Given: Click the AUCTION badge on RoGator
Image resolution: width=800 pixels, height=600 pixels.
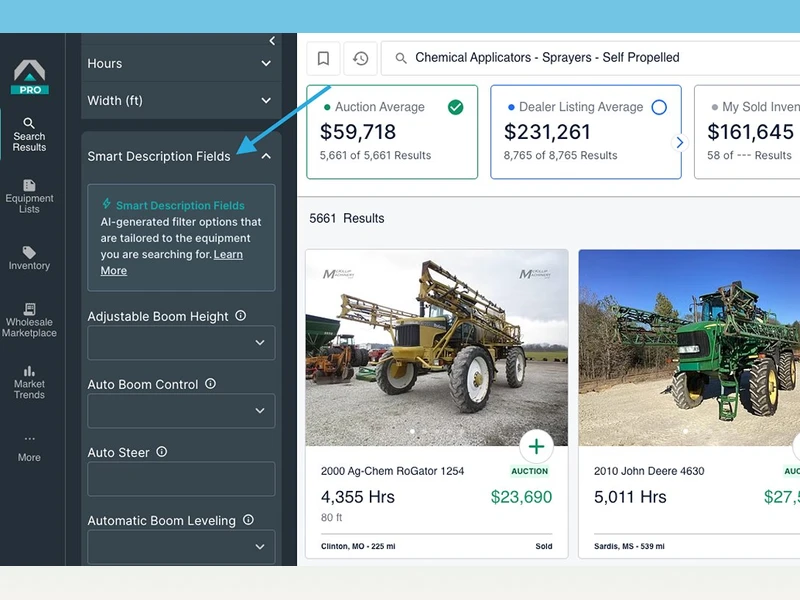Looking at the screenshot, I should click(x=530, y=471).
